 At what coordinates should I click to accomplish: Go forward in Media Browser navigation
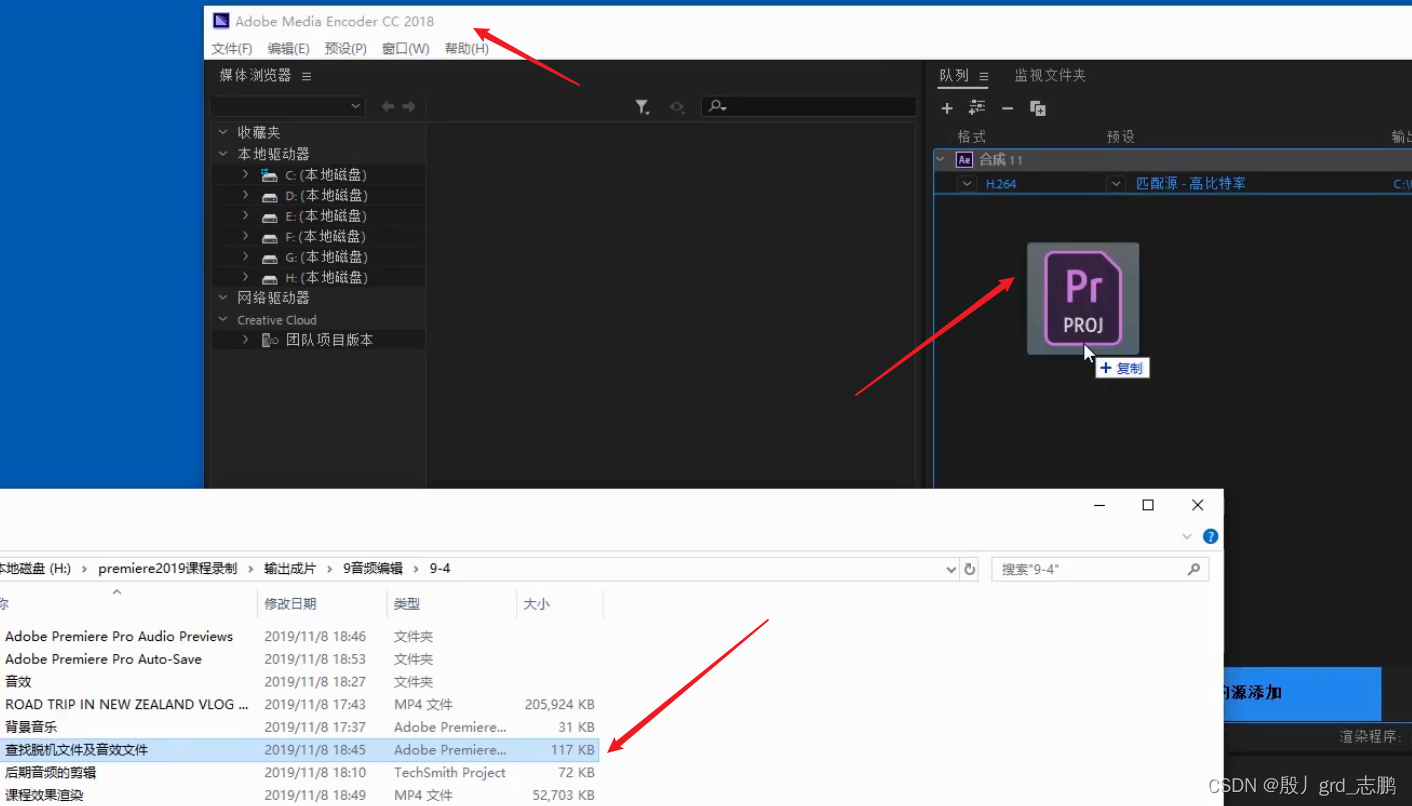click(409, 106)
